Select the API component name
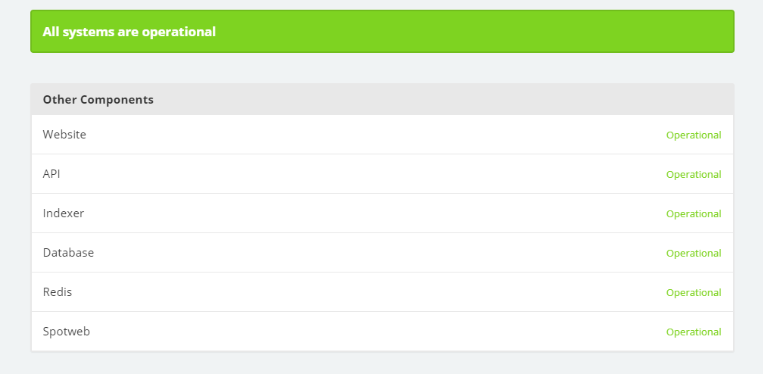The image size is (763, 374). point(51,174)
